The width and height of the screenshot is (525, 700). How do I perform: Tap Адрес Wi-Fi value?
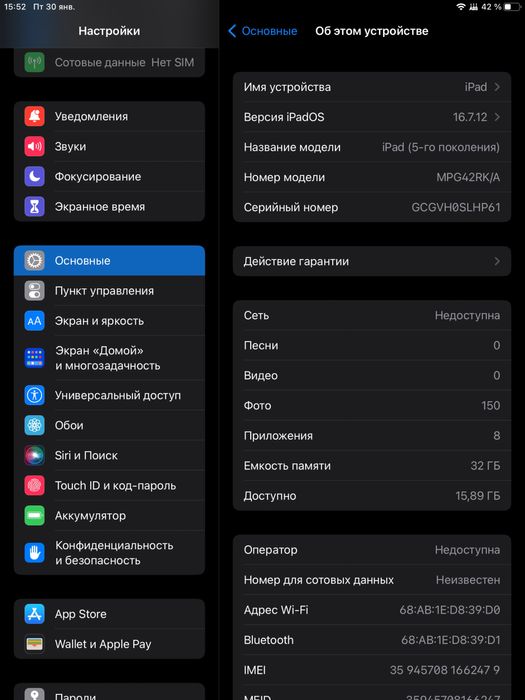click(450, 610)
